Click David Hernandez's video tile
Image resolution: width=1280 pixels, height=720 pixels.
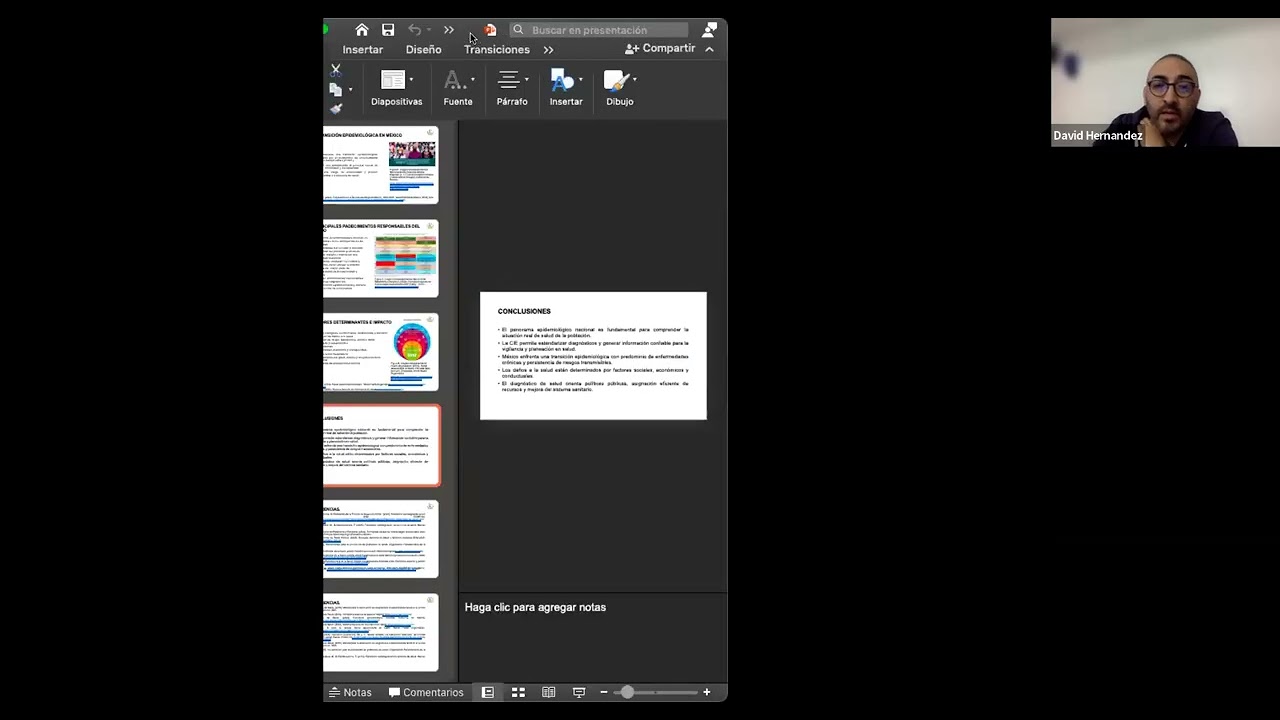click(1165, 82)
